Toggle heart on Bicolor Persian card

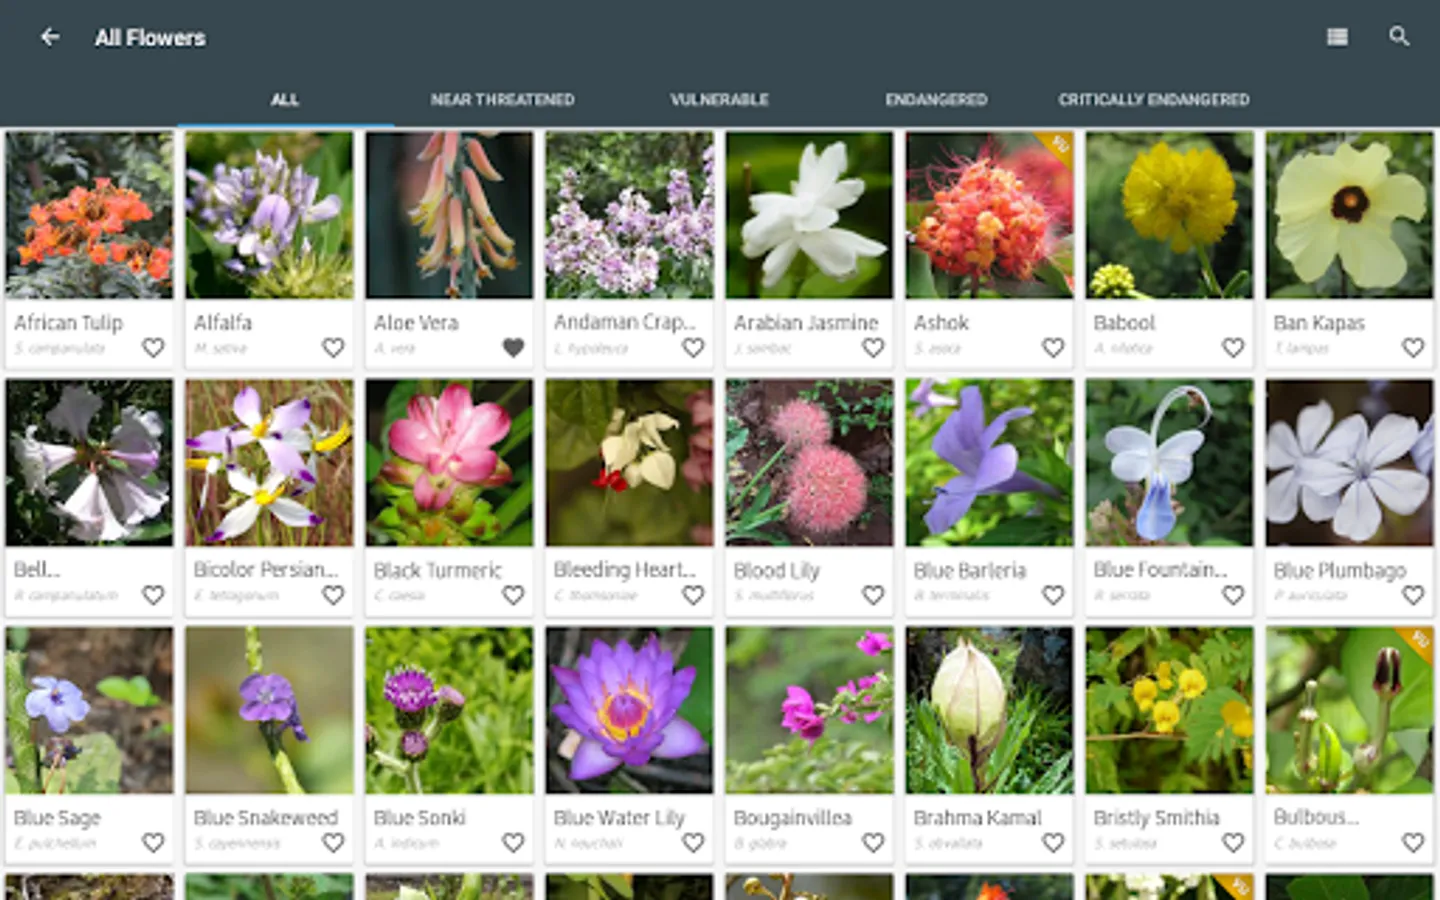[x=333, y=595]
